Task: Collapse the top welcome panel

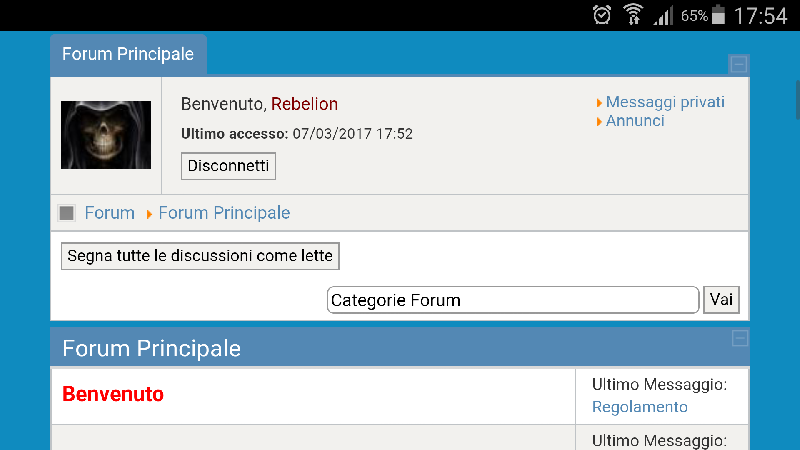Action: [738, 64]
